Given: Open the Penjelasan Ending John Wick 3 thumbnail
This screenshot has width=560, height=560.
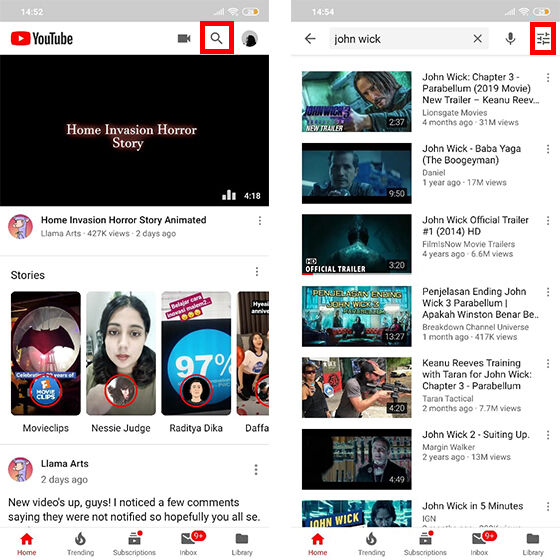Looking at the screenshot, I should tap(356, 316).
